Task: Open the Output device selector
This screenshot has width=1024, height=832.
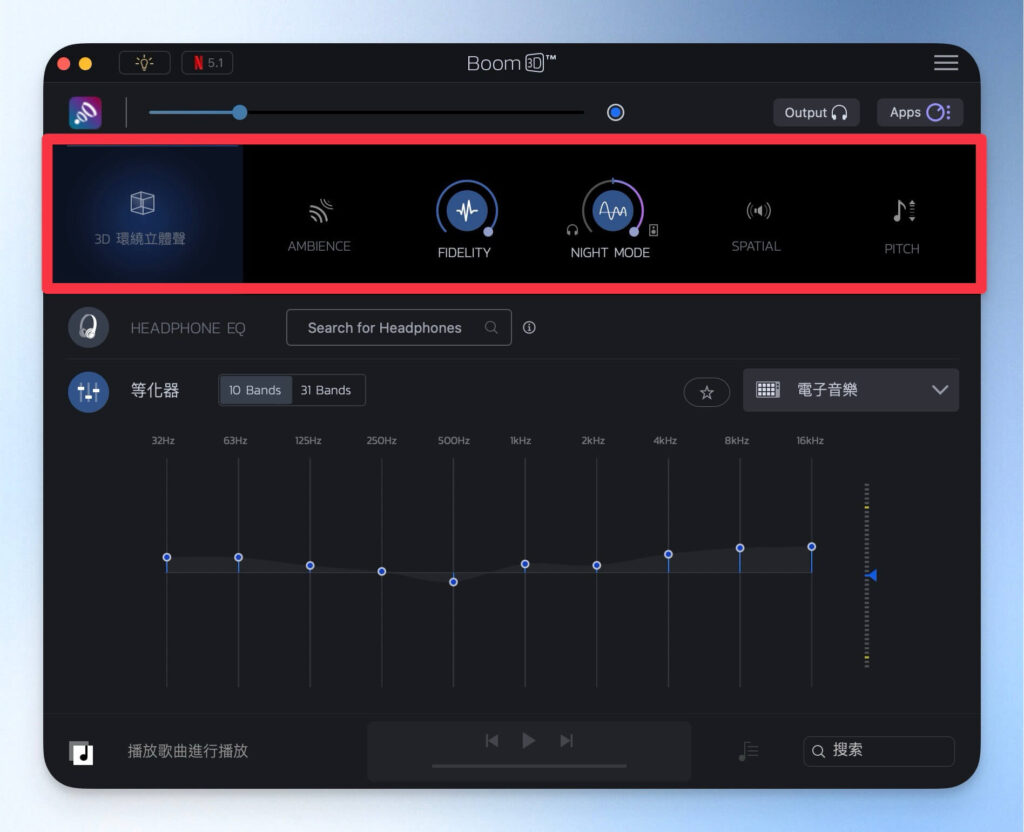Action: coord(816,112)
